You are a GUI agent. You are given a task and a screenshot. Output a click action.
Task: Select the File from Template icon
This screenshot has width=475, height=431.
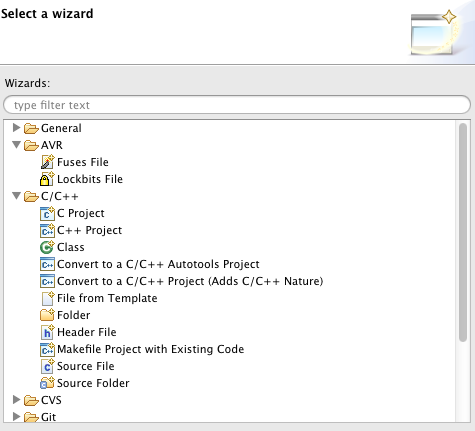[48, 298]
